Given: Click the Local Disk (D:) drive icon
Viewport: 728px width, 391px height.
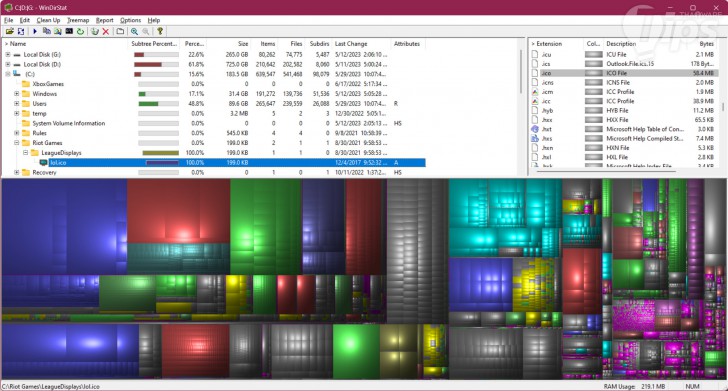Looking at the screenshot, I should tap(17, 65).
